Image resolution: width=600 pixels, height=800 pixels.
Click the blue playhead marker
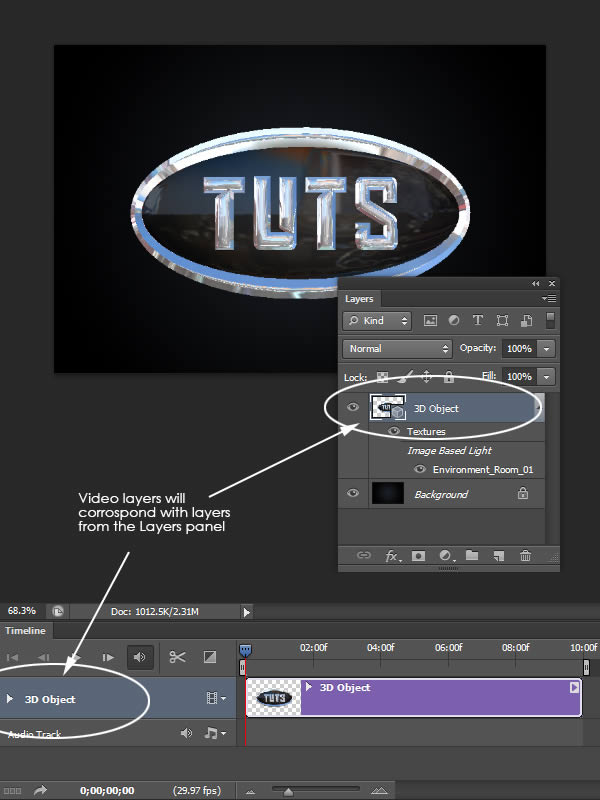click(x=245, y=650)
